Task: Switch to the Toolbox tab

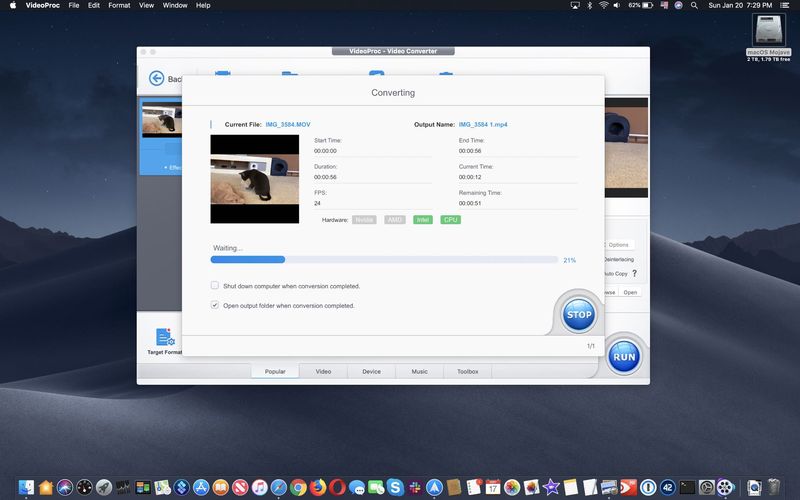Action: coord(468,371)
